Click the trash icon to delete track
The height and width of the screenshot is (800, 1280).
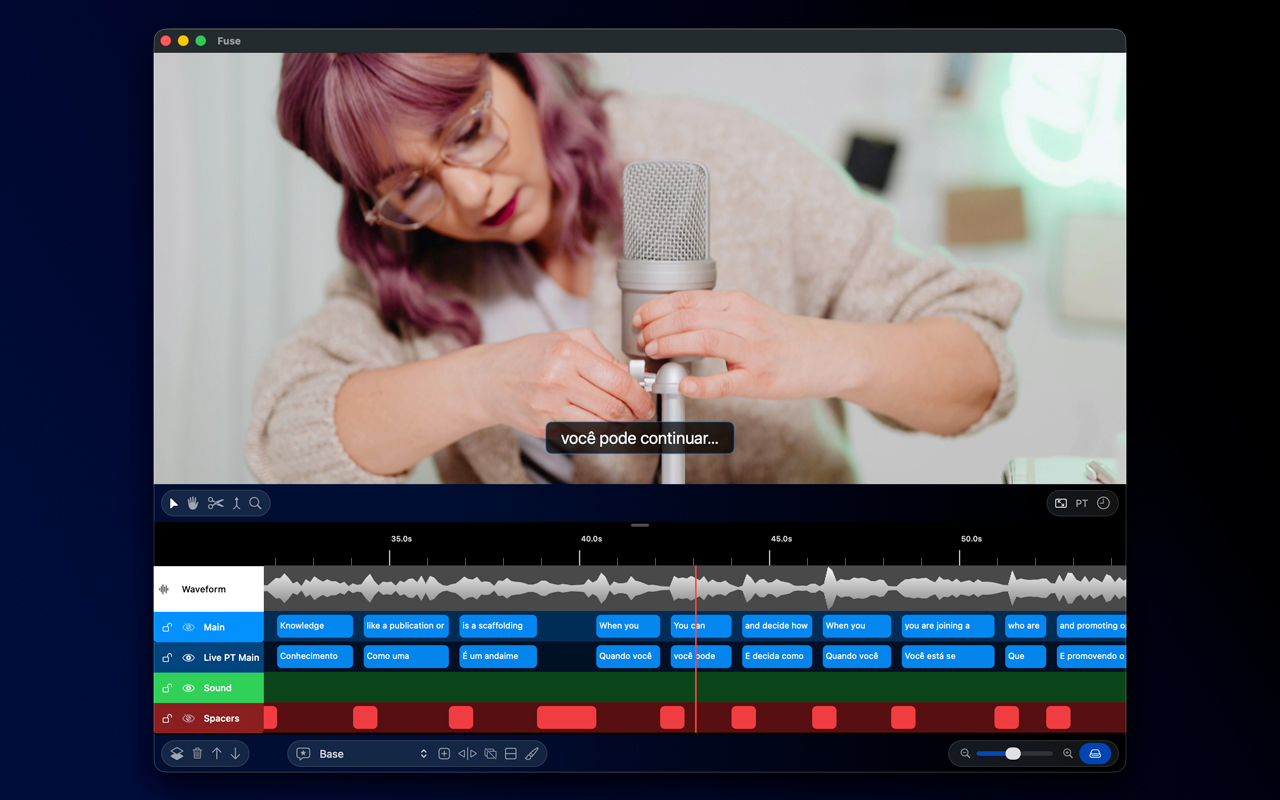click(197, 754)
